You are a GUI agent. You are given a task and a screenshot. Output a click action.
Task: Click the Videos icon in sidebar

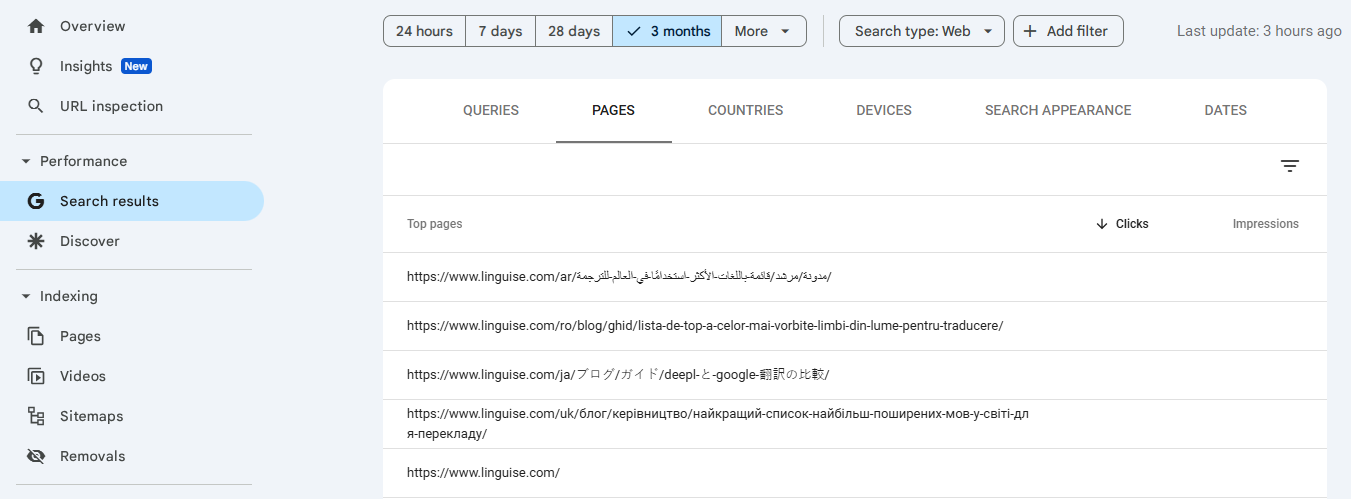point(36,376)
